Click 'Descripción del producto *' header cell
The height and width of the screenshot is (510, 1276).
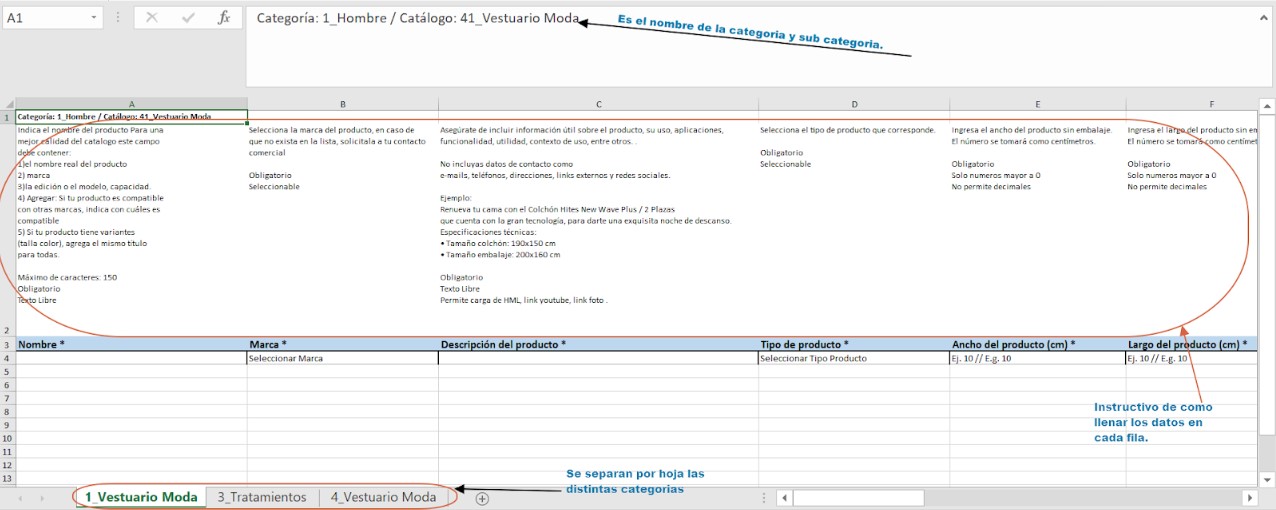click(598, 344)
